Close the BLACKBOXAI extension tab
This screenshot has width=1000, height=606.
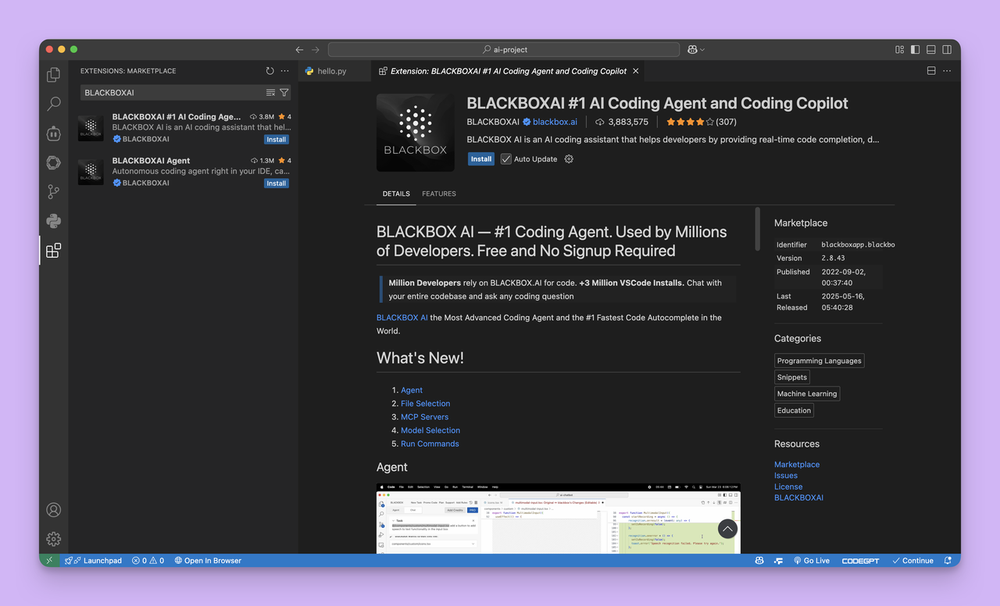click(x=635, y=71)
